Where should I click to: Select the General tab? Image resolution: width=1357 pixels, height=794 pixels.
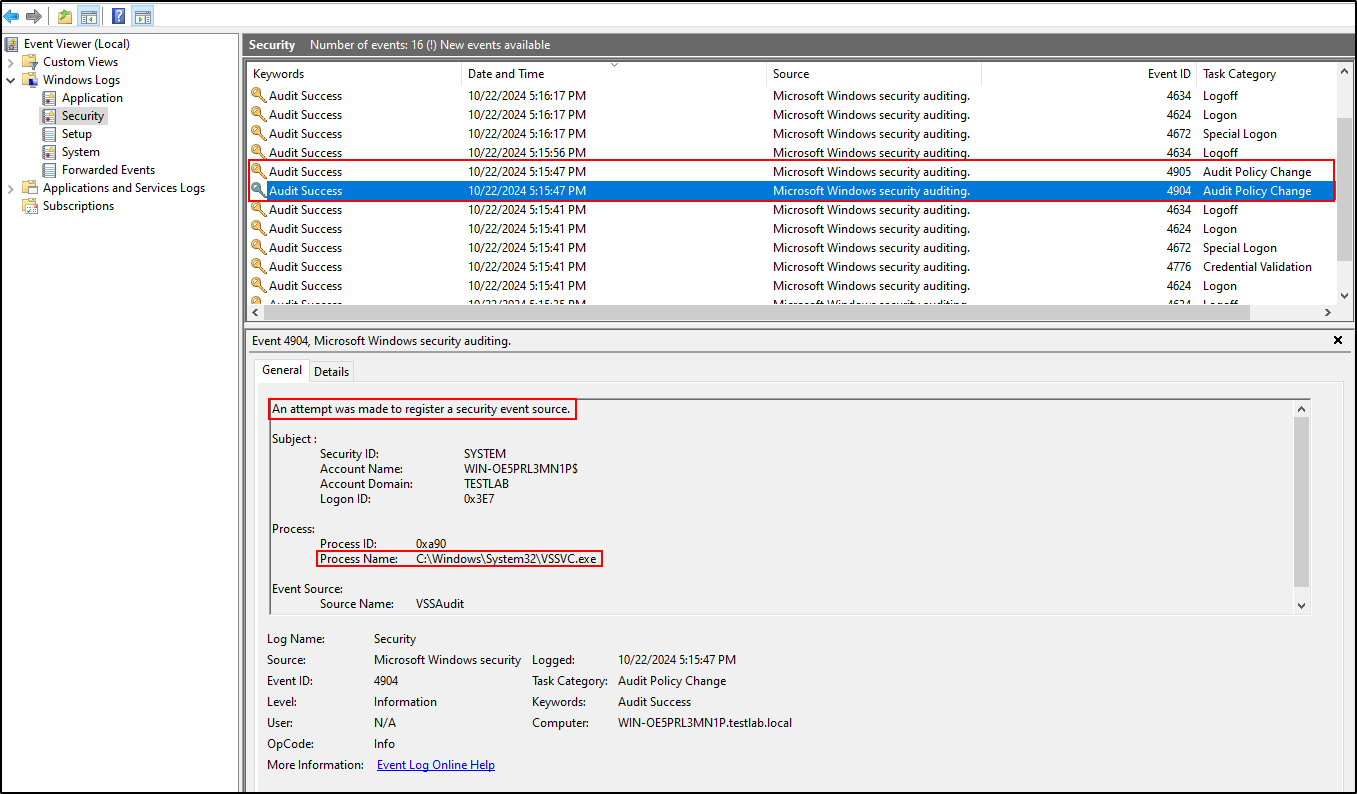tap(281, 370)
